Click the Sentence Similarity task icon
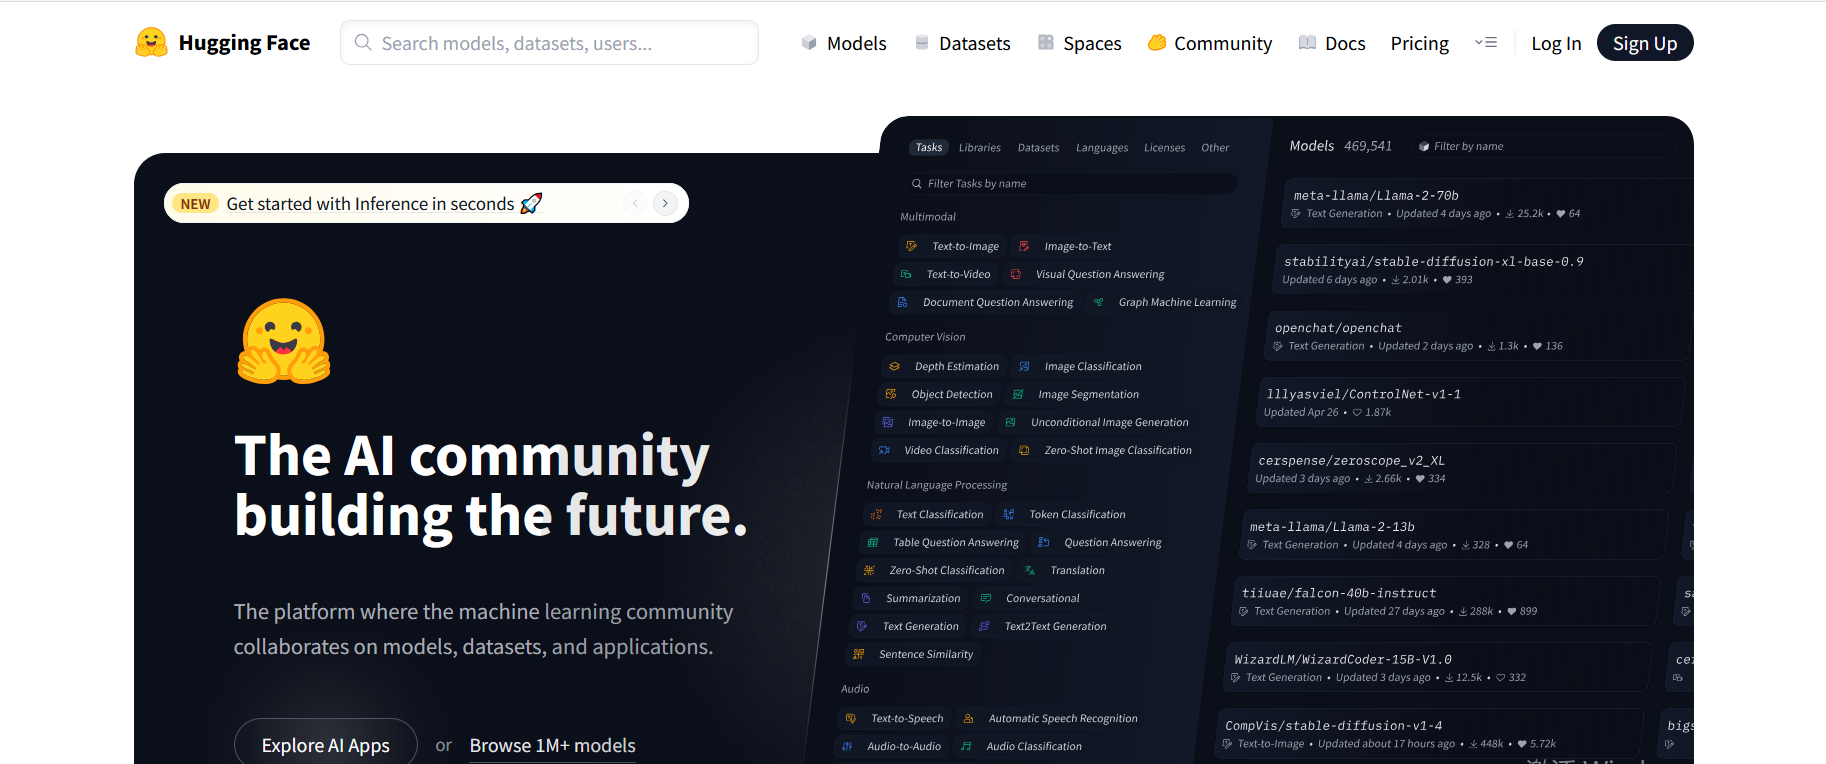Viewport: 1826px width, 764px height. click(x=859, y=654)
